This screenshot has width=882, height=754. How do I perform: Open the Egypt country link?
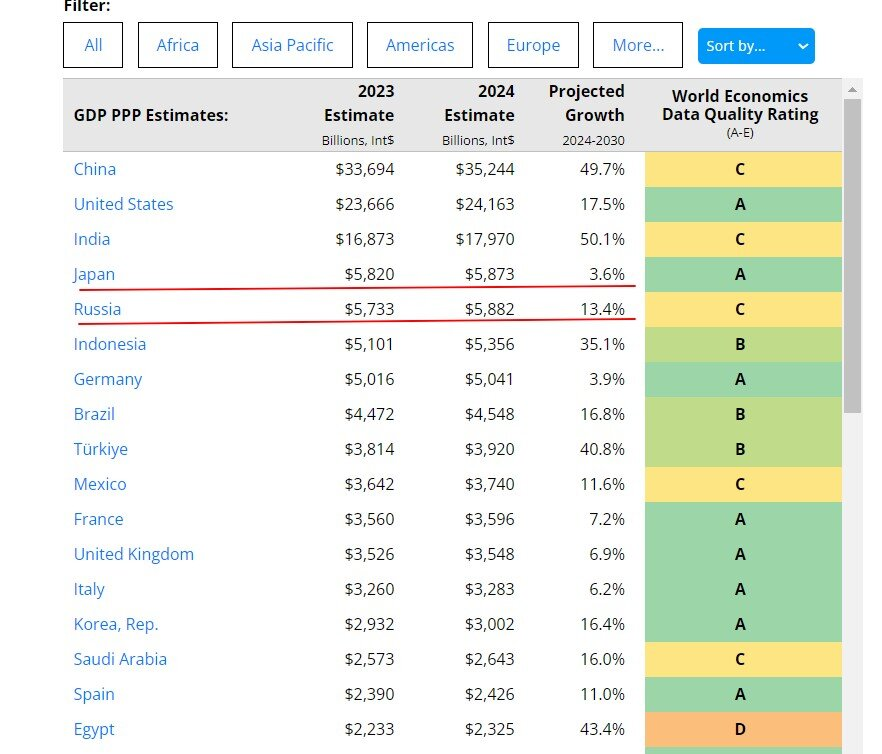pos(94,730)
